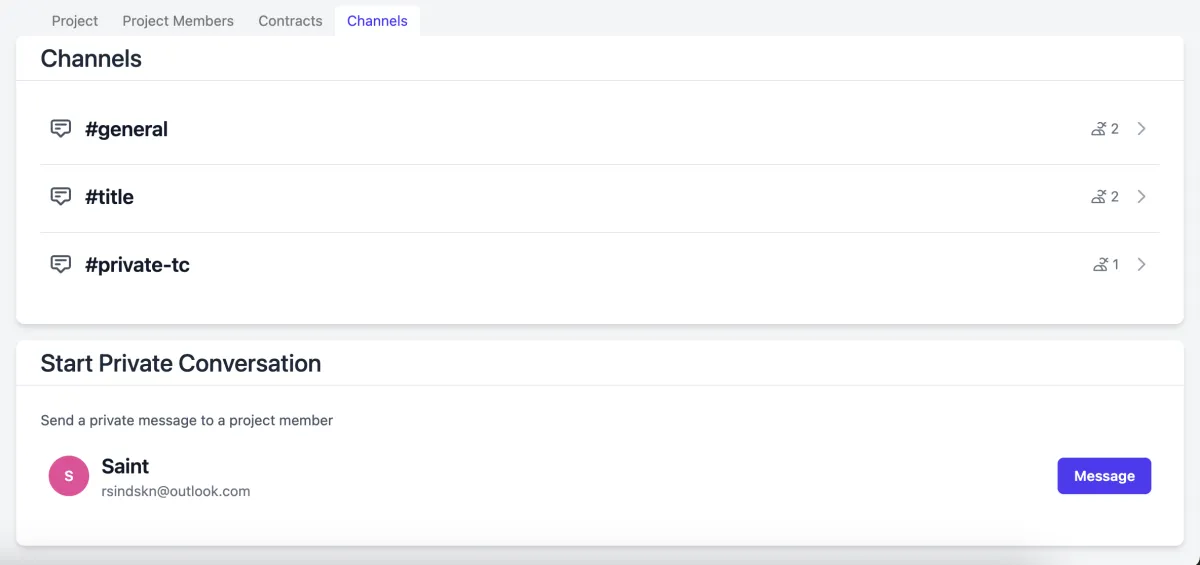
Task: Click the chat icon beside #general
Action: click(61, 129)
